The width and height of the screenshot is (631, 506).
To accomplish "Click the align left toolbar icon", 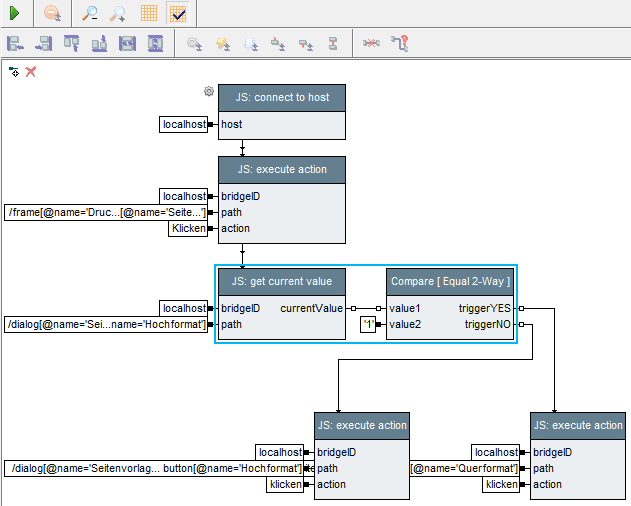I will (x=15, y=43).
